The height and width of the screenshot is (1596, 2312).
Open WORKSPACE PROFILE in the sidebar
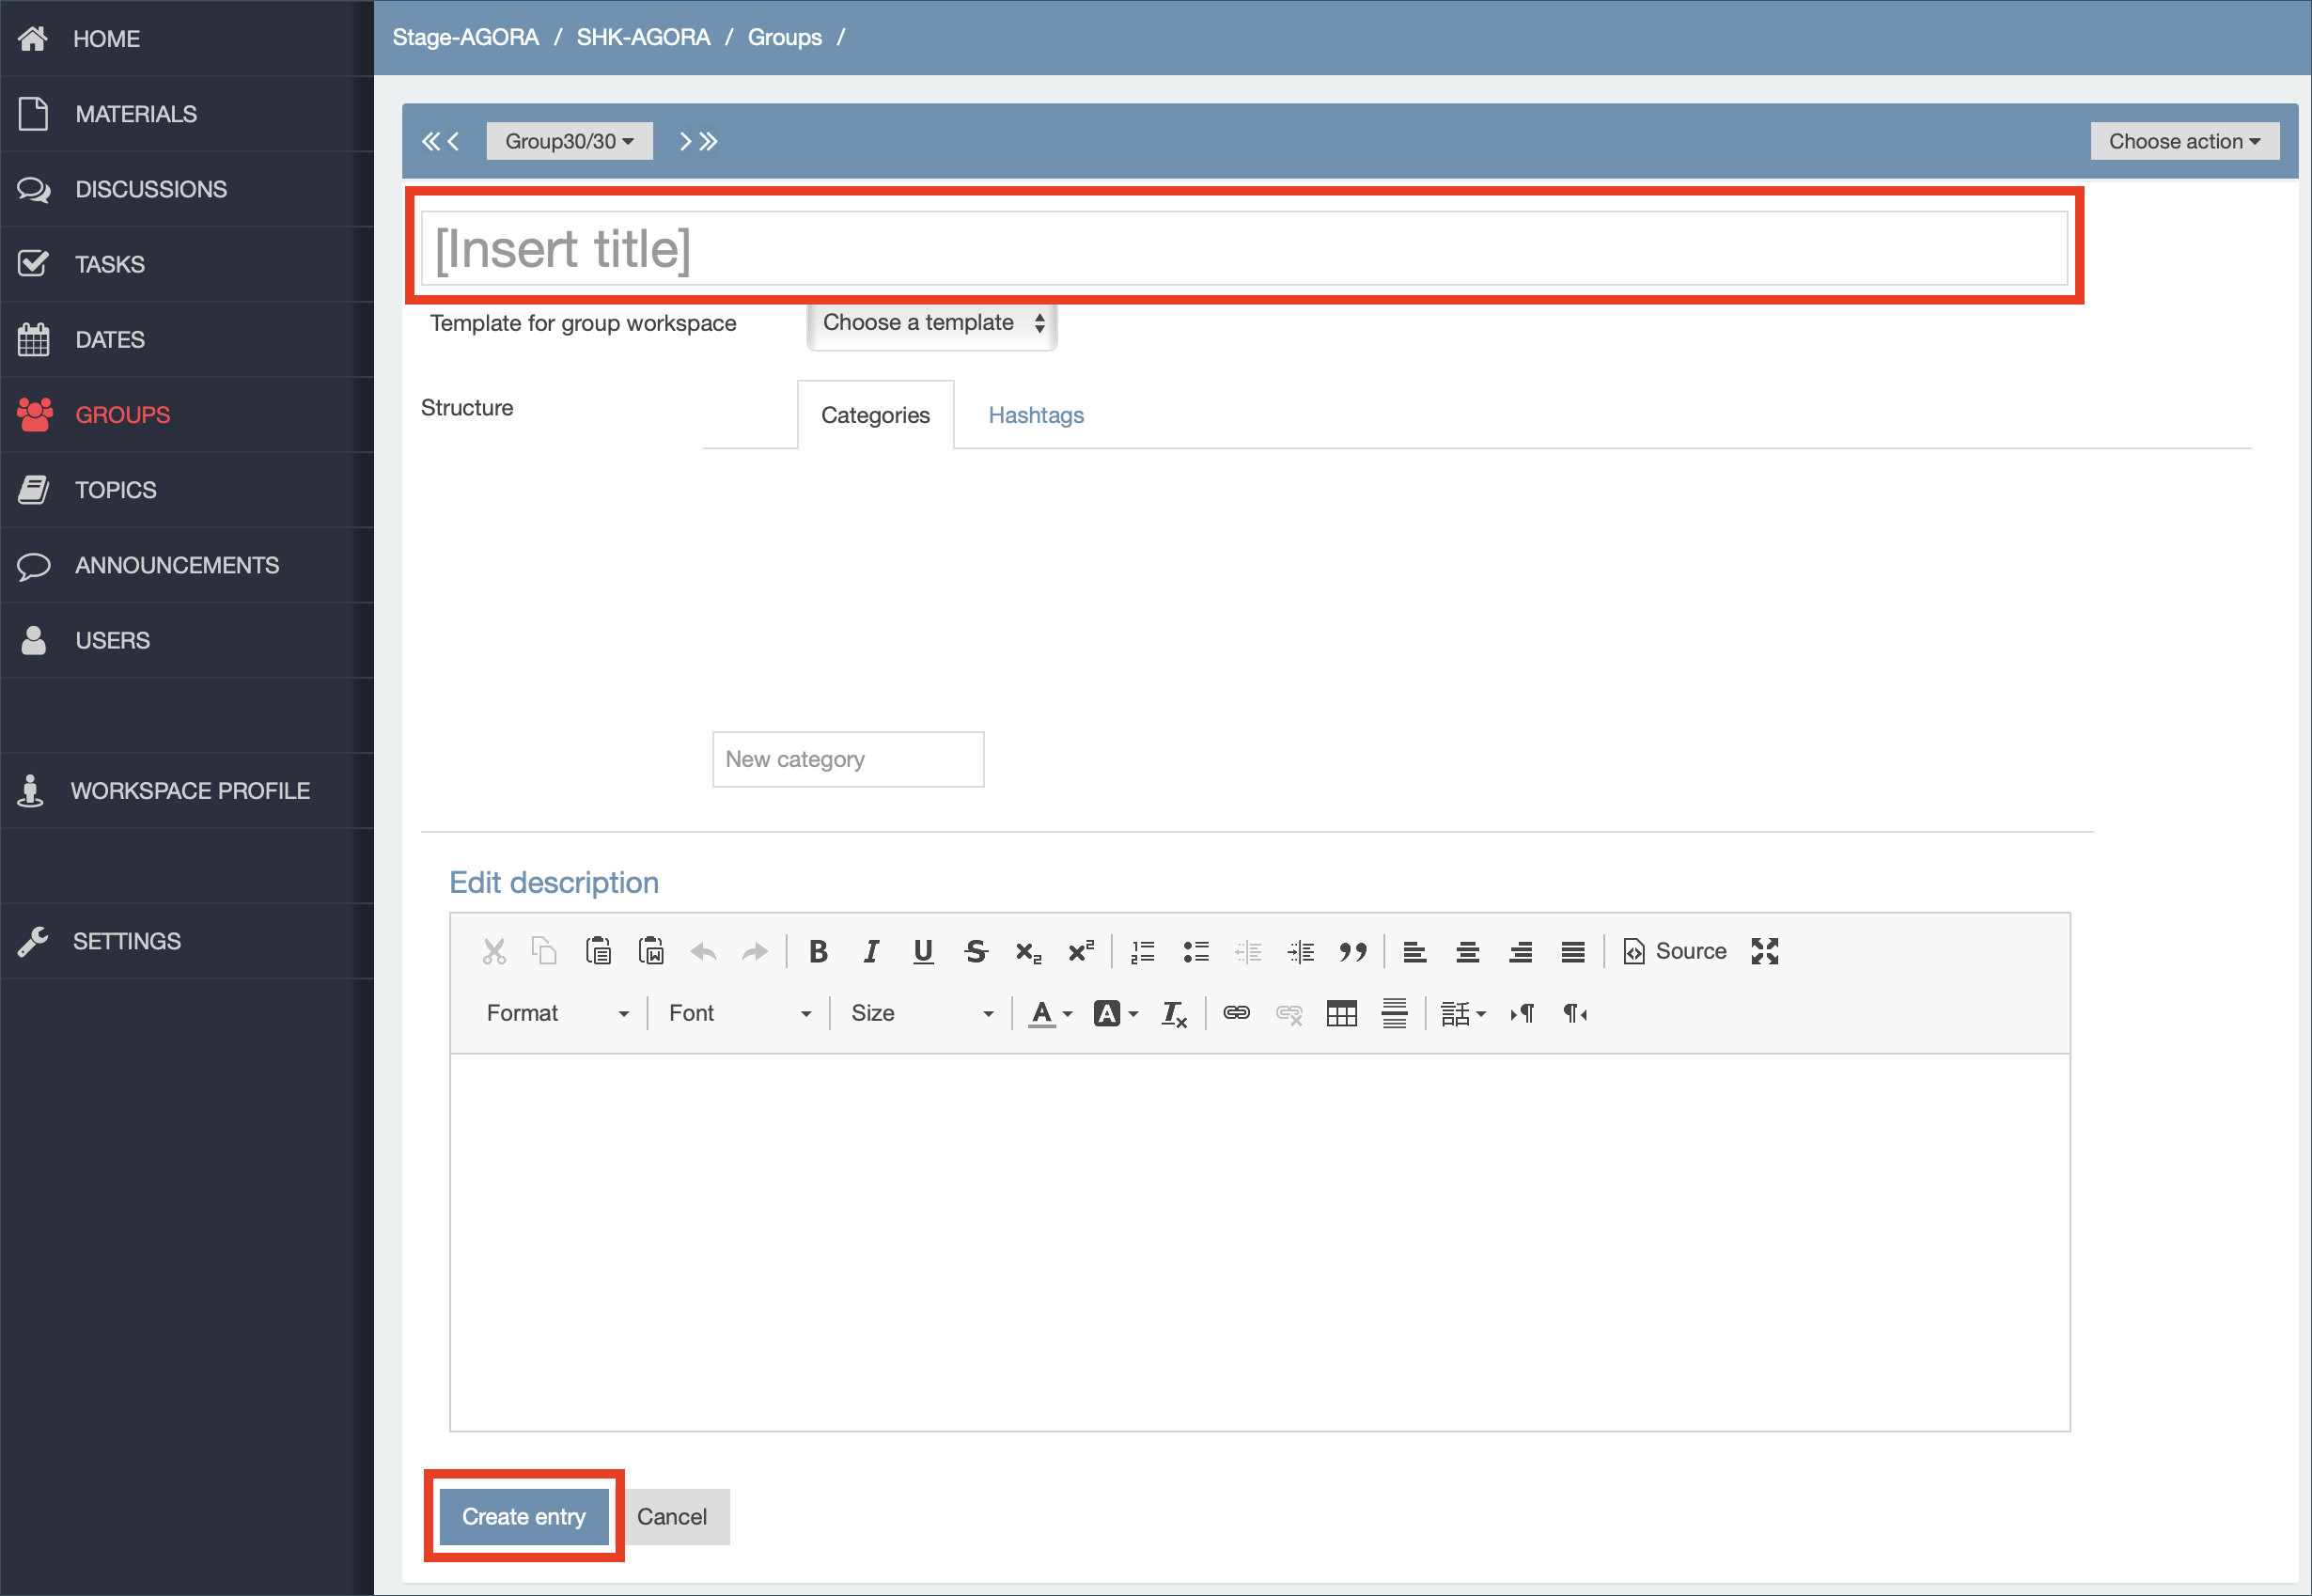point(187,790)
